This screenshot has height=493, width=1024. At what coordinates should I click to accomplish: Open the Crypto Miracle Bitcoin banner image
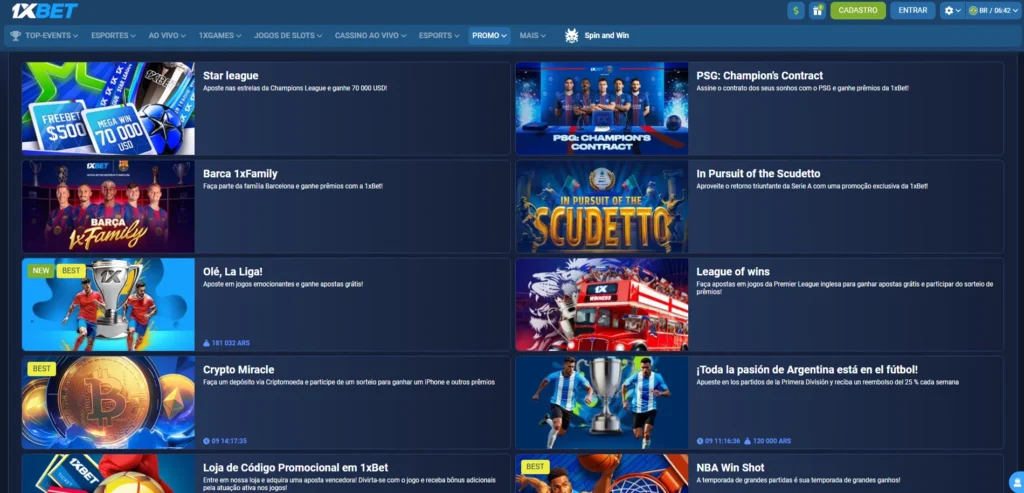[x=108, y=401]
